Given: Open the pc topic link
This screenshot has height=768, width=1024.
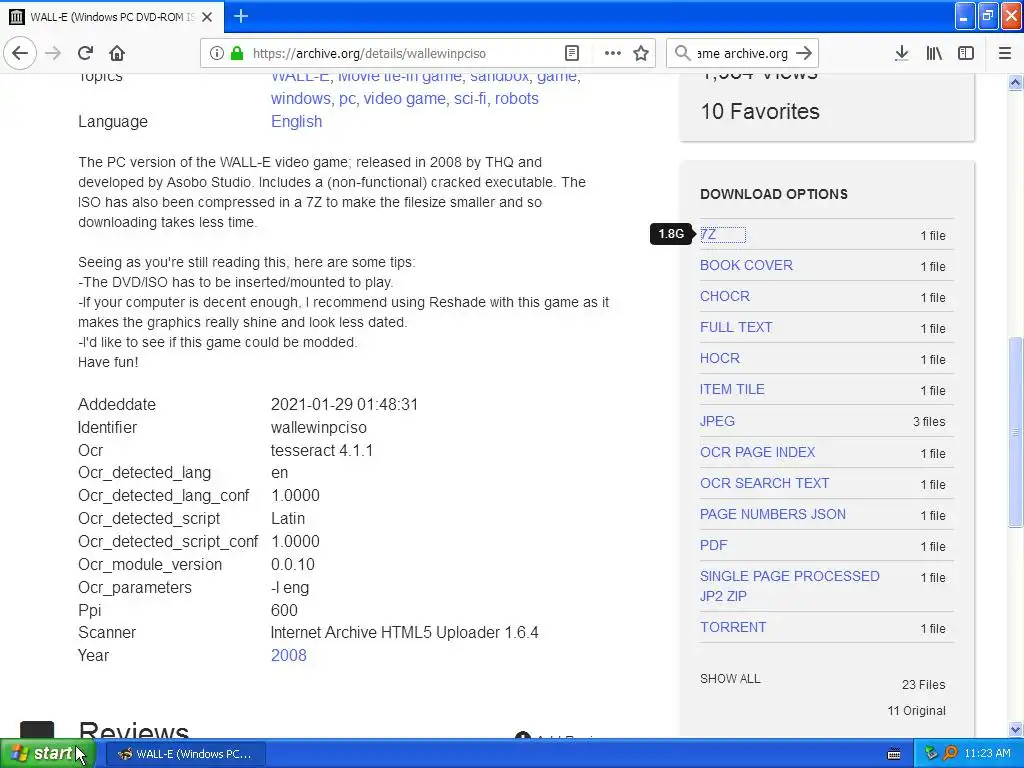Looking at the screenshot, I should pos(347,99).
